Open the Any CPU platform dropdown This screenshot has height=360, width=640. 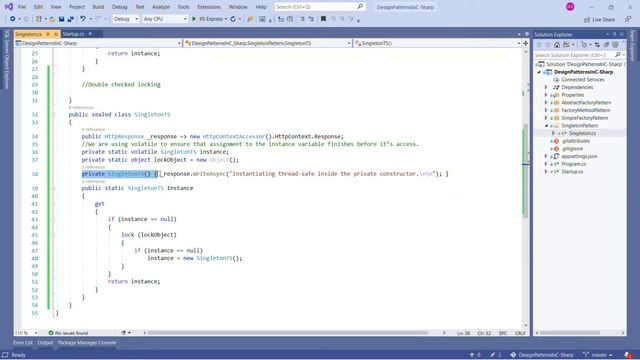[165, 19]
